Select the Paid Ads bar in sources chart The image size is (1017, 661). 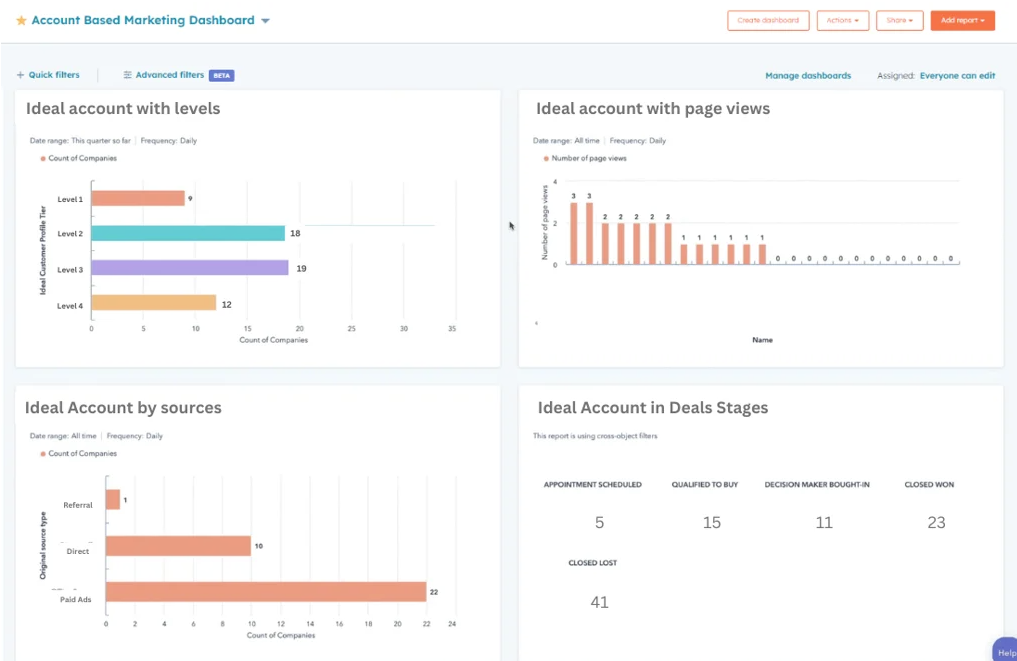(266, 592)
